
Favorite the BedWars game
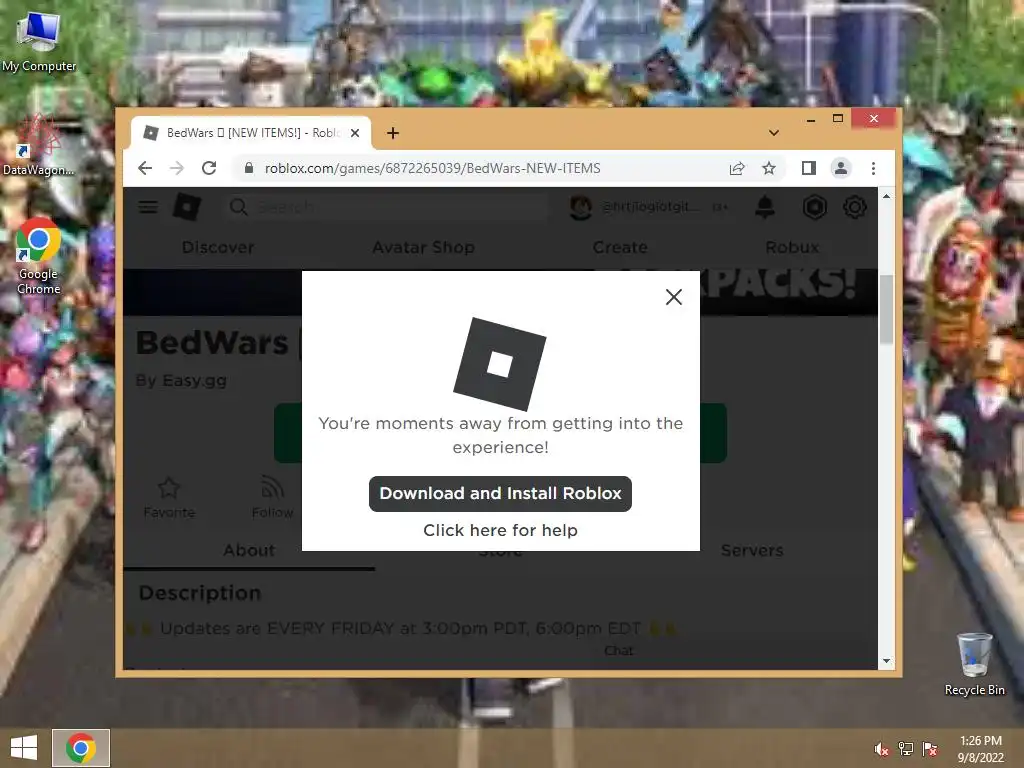169,498
